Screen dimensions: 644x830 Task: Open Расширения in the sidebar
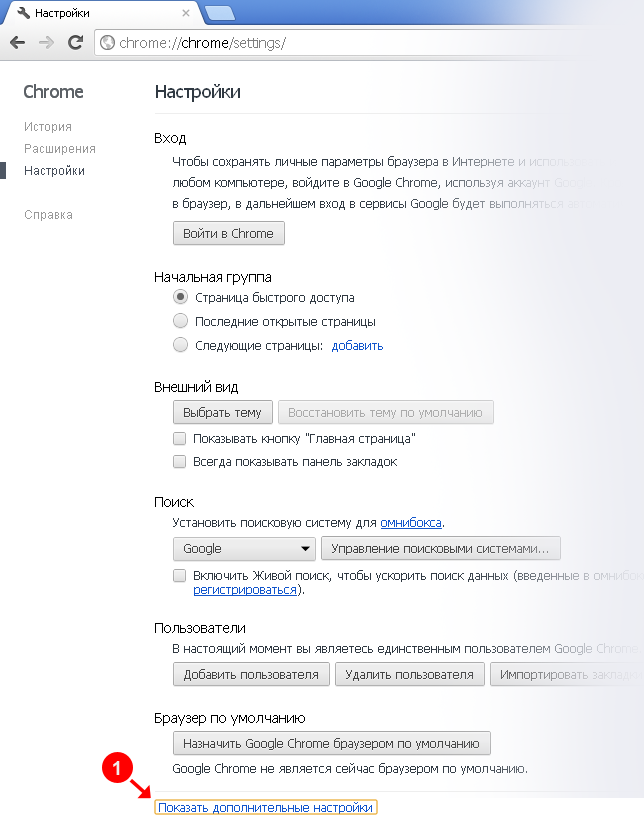(x=60, y=149)
